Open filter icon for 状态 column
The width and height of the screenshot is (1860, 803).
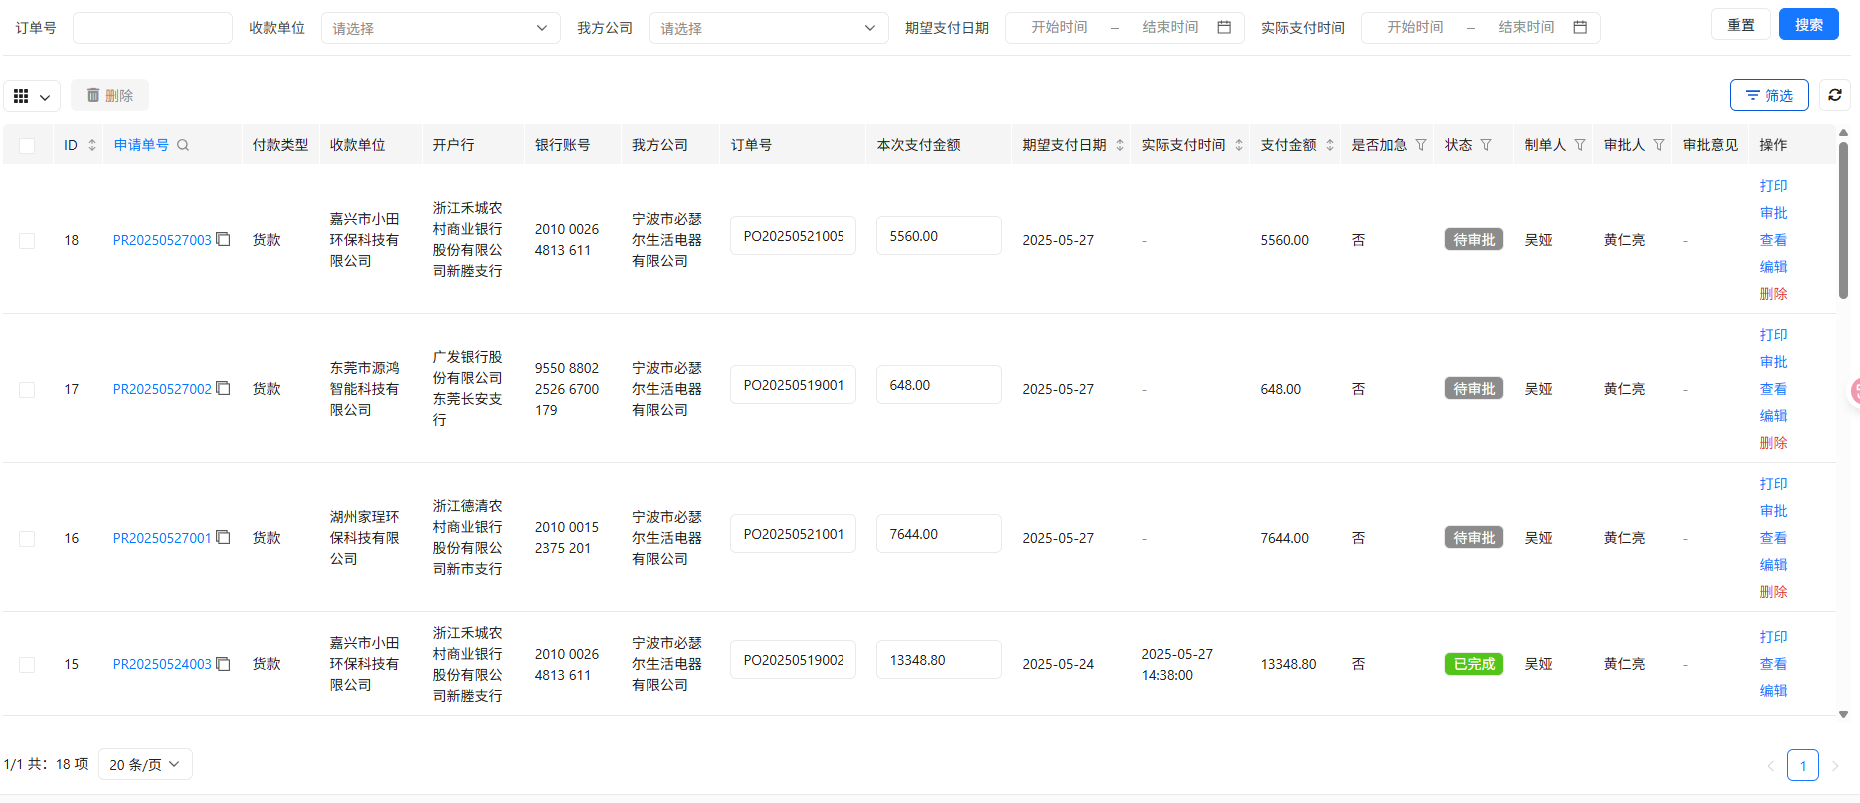coord(1486,145)
